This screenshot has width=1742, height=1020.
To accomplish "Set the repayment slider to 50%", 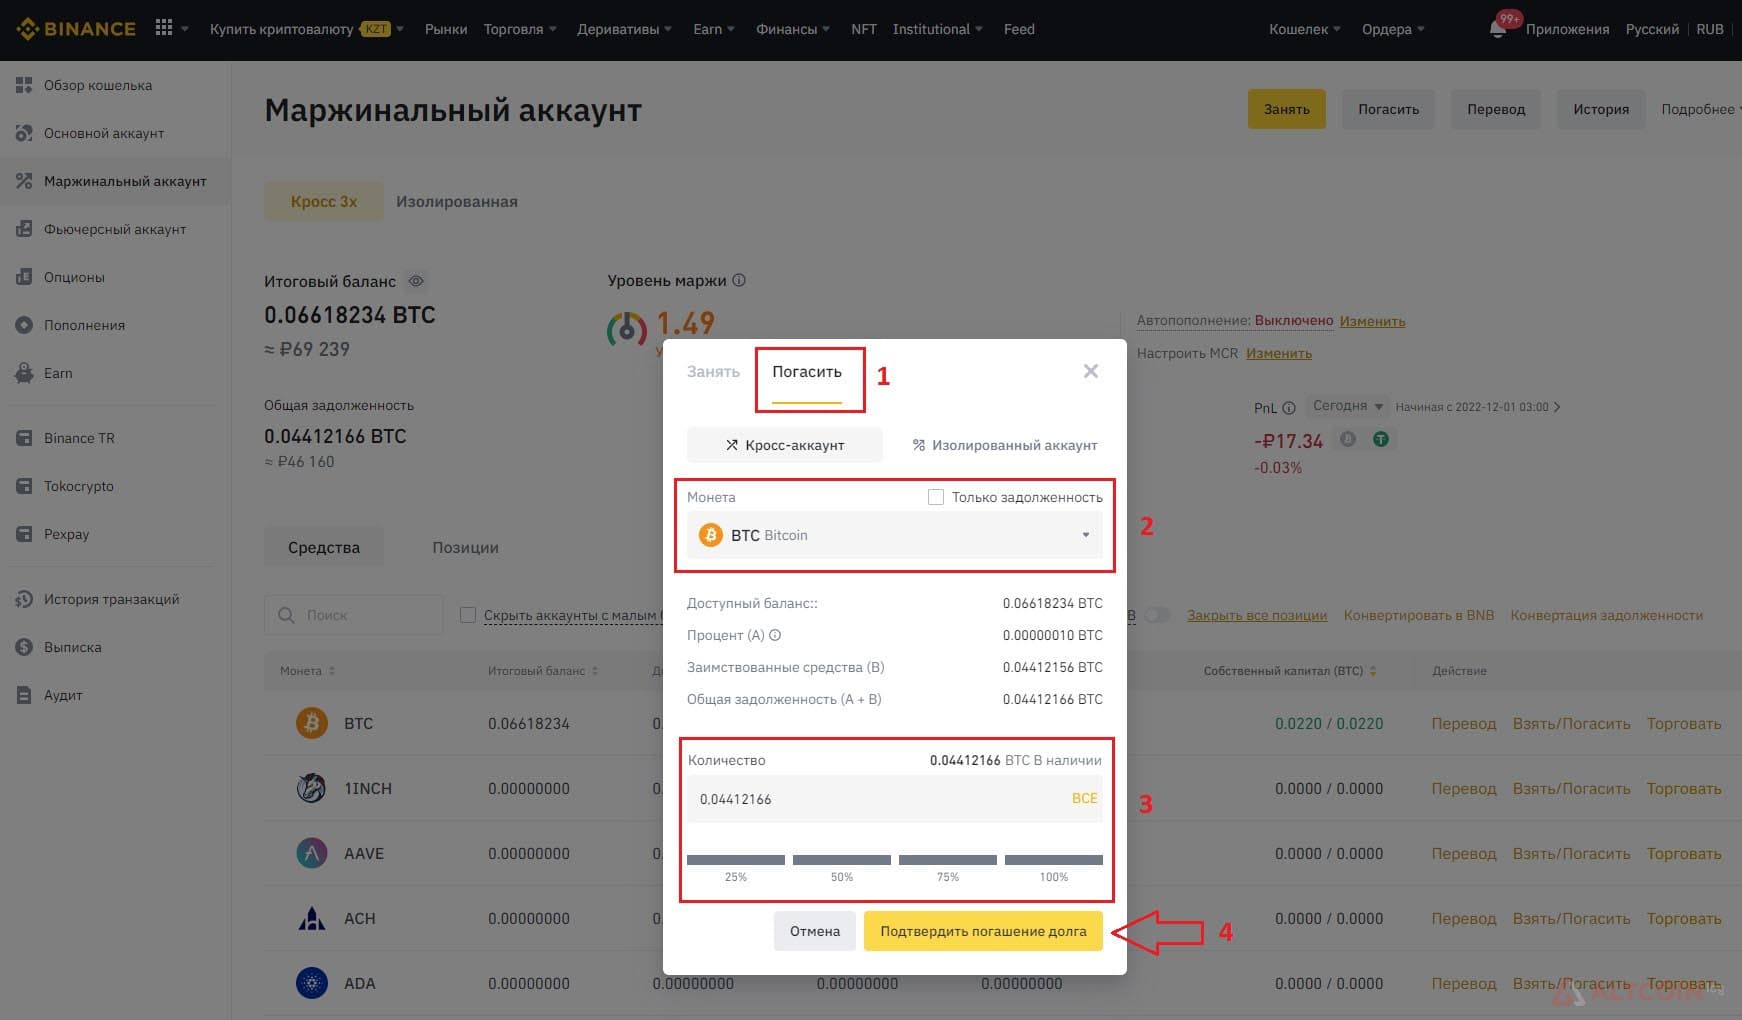I will click(x=842, y=860).
